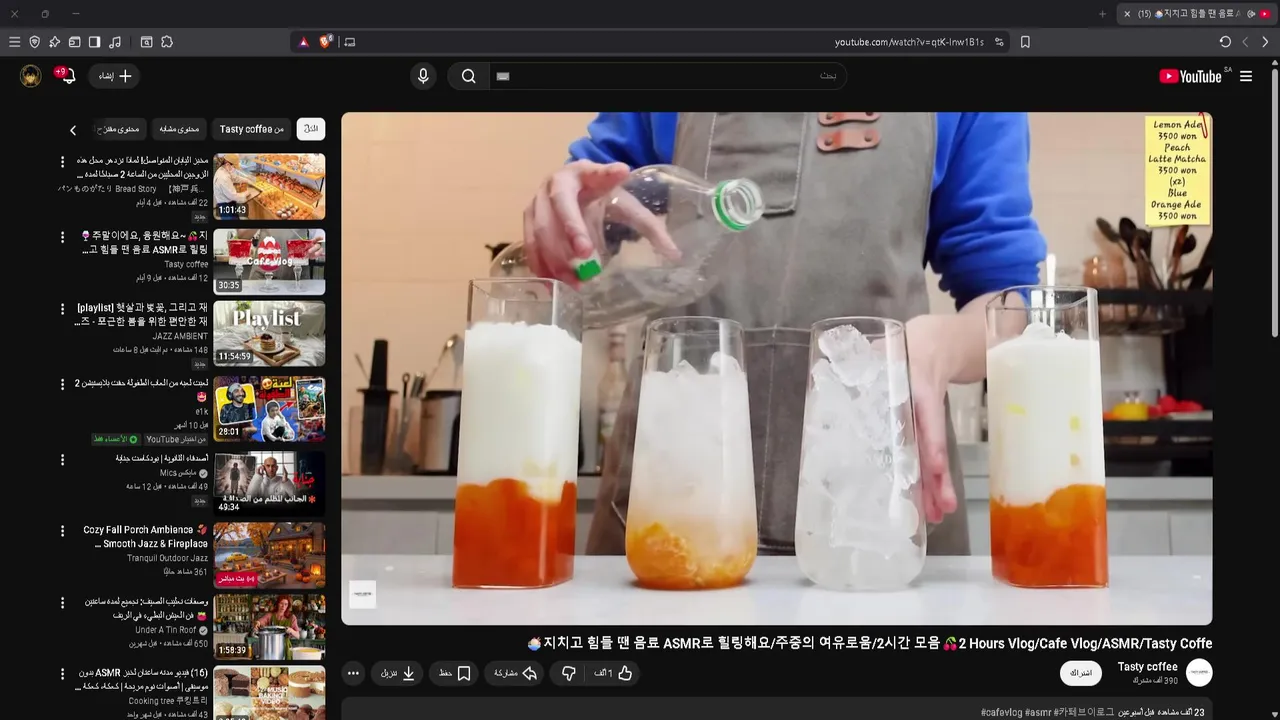Open the 1:58:39 Under A Tin Roof thumbnail
1280x720 pixels.
(269, 627)
